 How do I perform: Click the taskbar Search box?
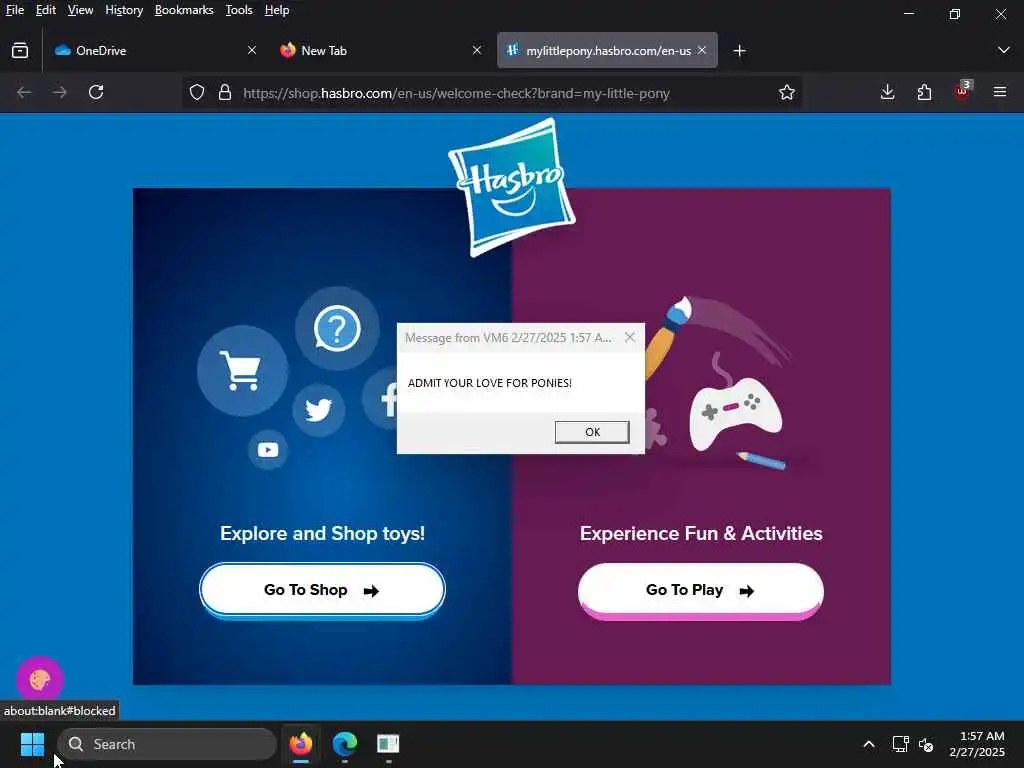click(167, 744)
